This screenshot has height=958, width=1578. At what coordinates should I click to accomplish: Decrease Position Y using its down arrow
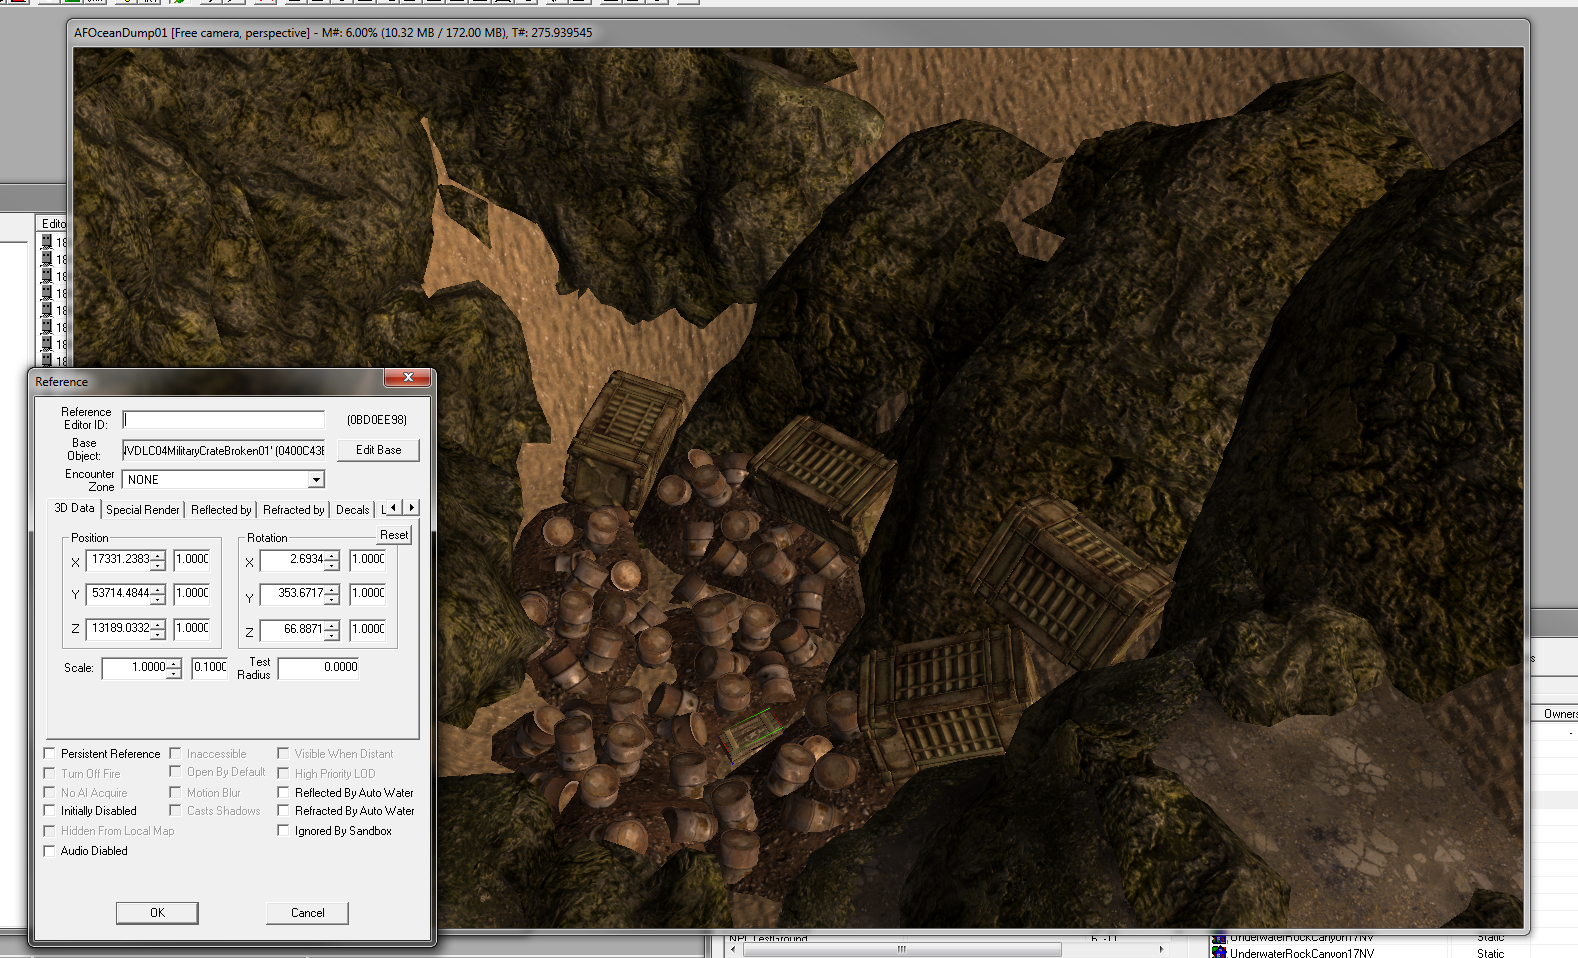[x=158, y=600]
